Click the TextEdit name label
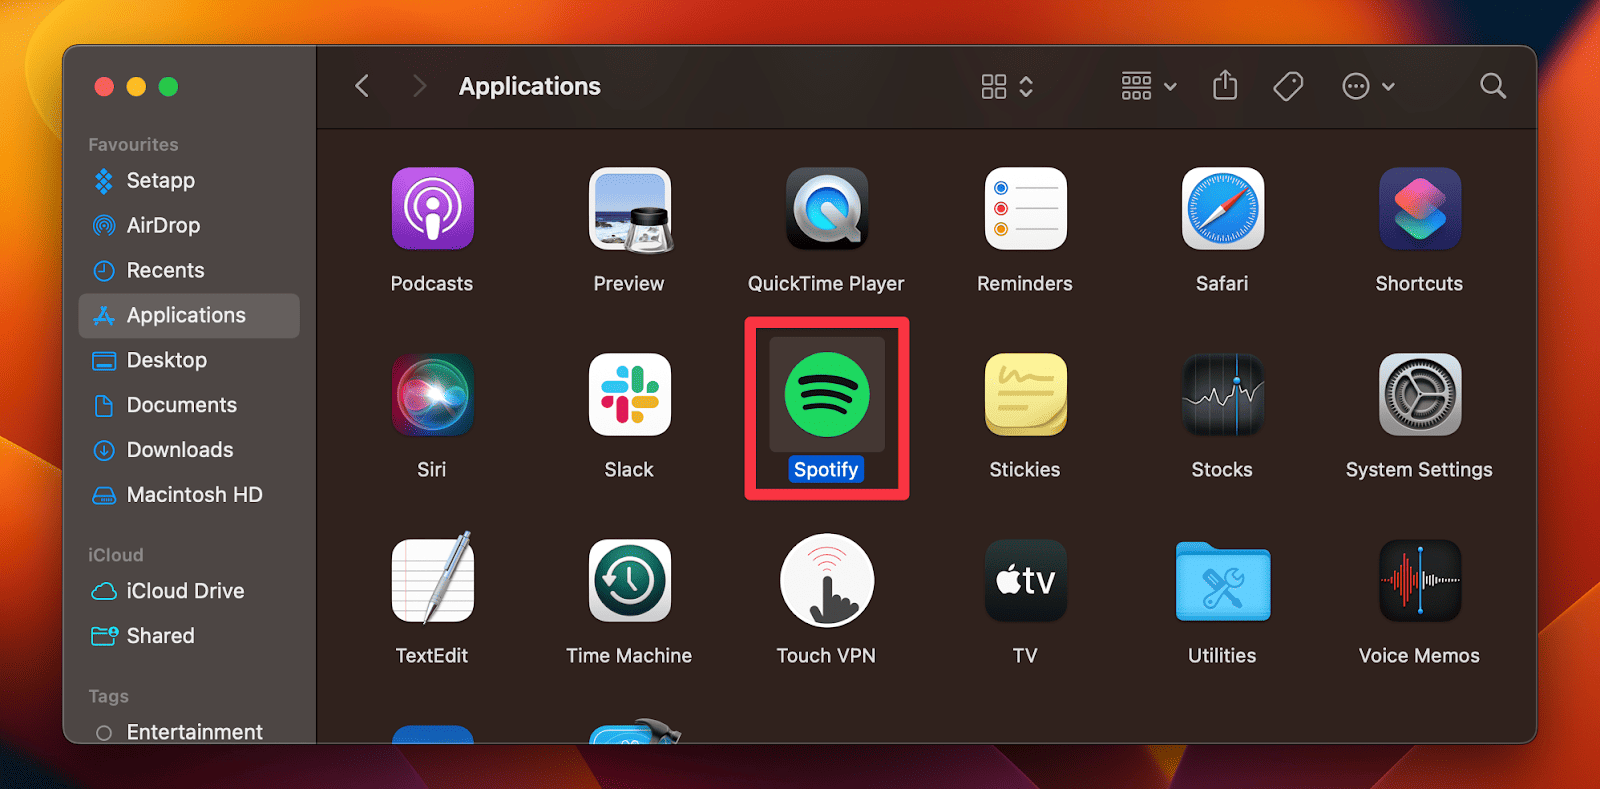The width and height of the screenshot is (1600, 789). (x=432, y=656)
